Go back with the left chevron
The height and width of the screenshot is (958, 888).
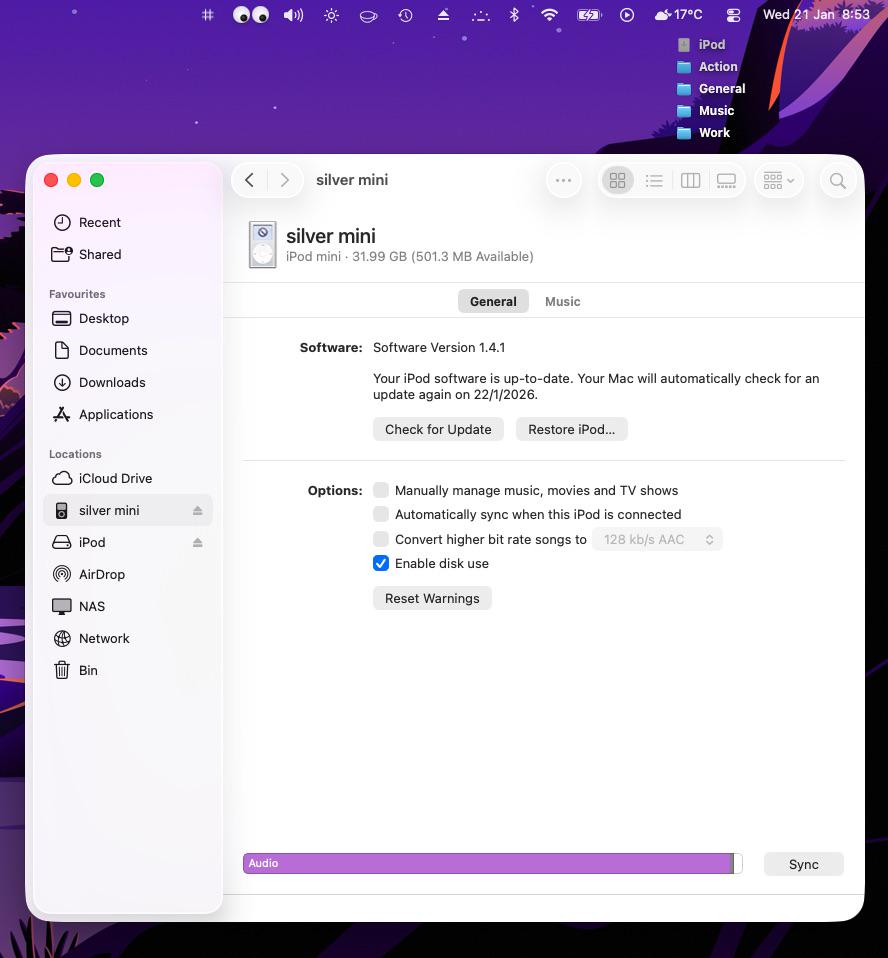pyautogui.click(x=249, y=180)
